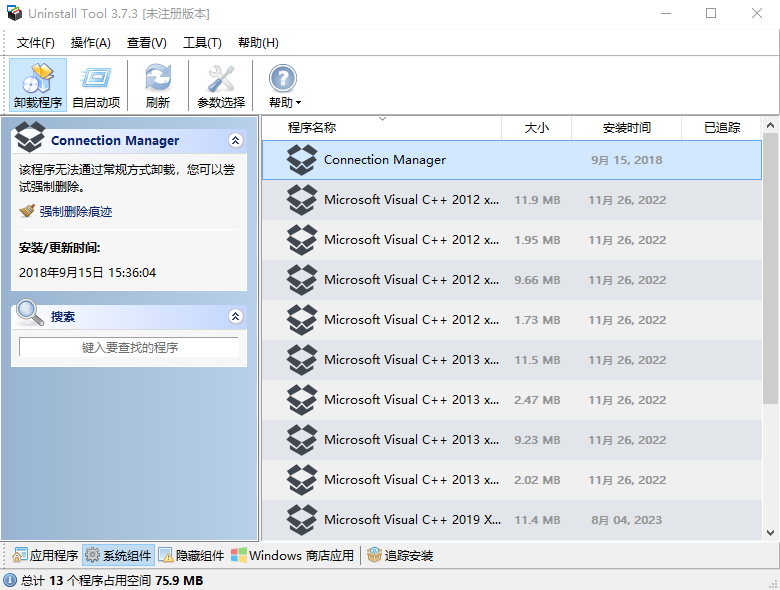Screen dimensions: 780x590
Task: Open the 帮助(H) menu
Action: coord(258,43)
